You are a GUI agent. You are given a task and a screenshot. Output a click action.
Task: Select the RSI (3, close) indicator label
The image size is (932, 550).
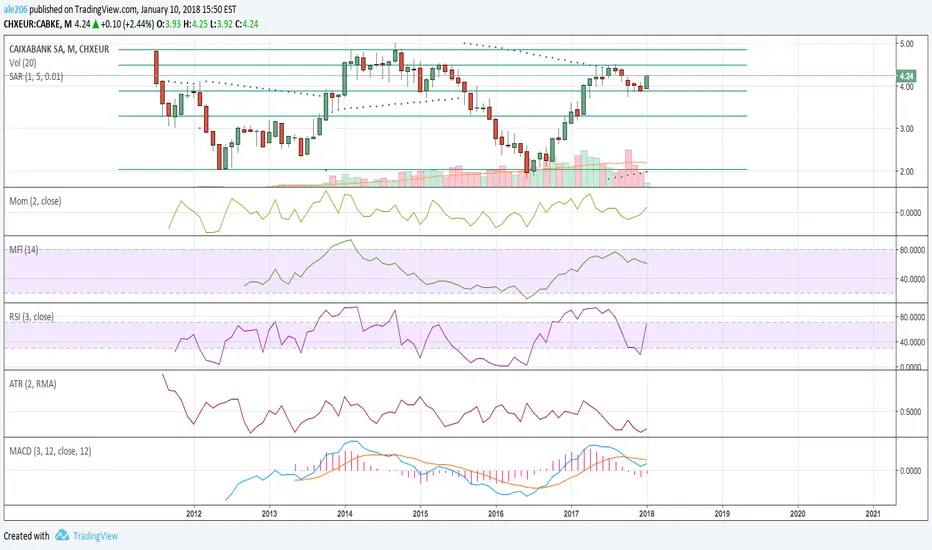coord(32,317)
